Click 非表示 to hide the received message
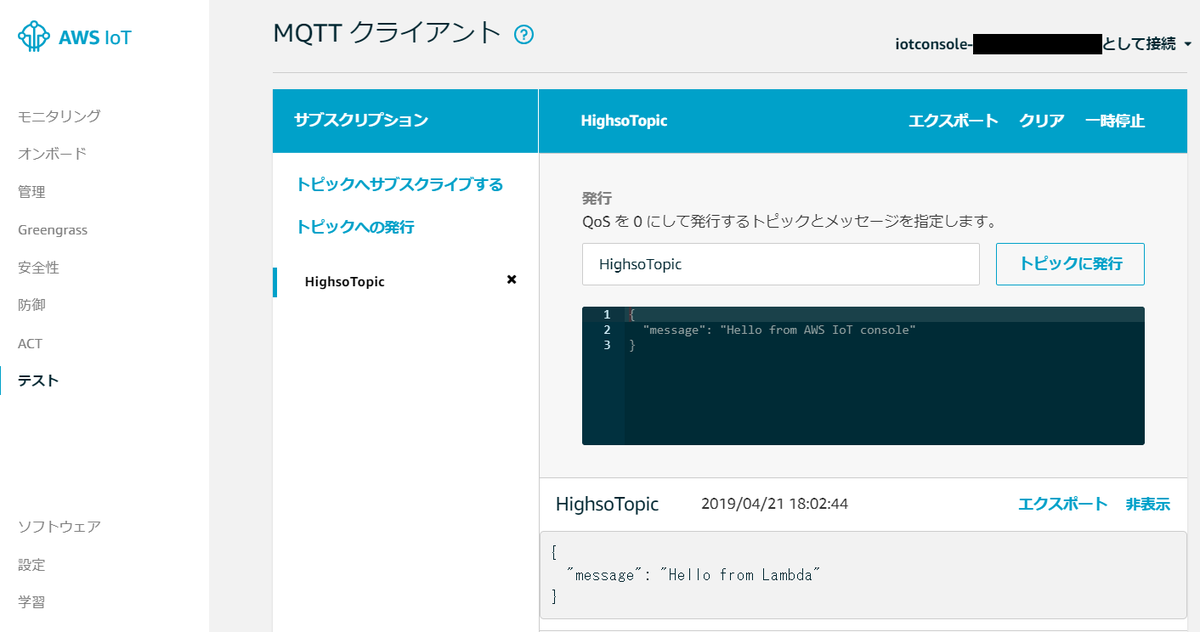This screenshot has height=632, width=1200. 1148,504
